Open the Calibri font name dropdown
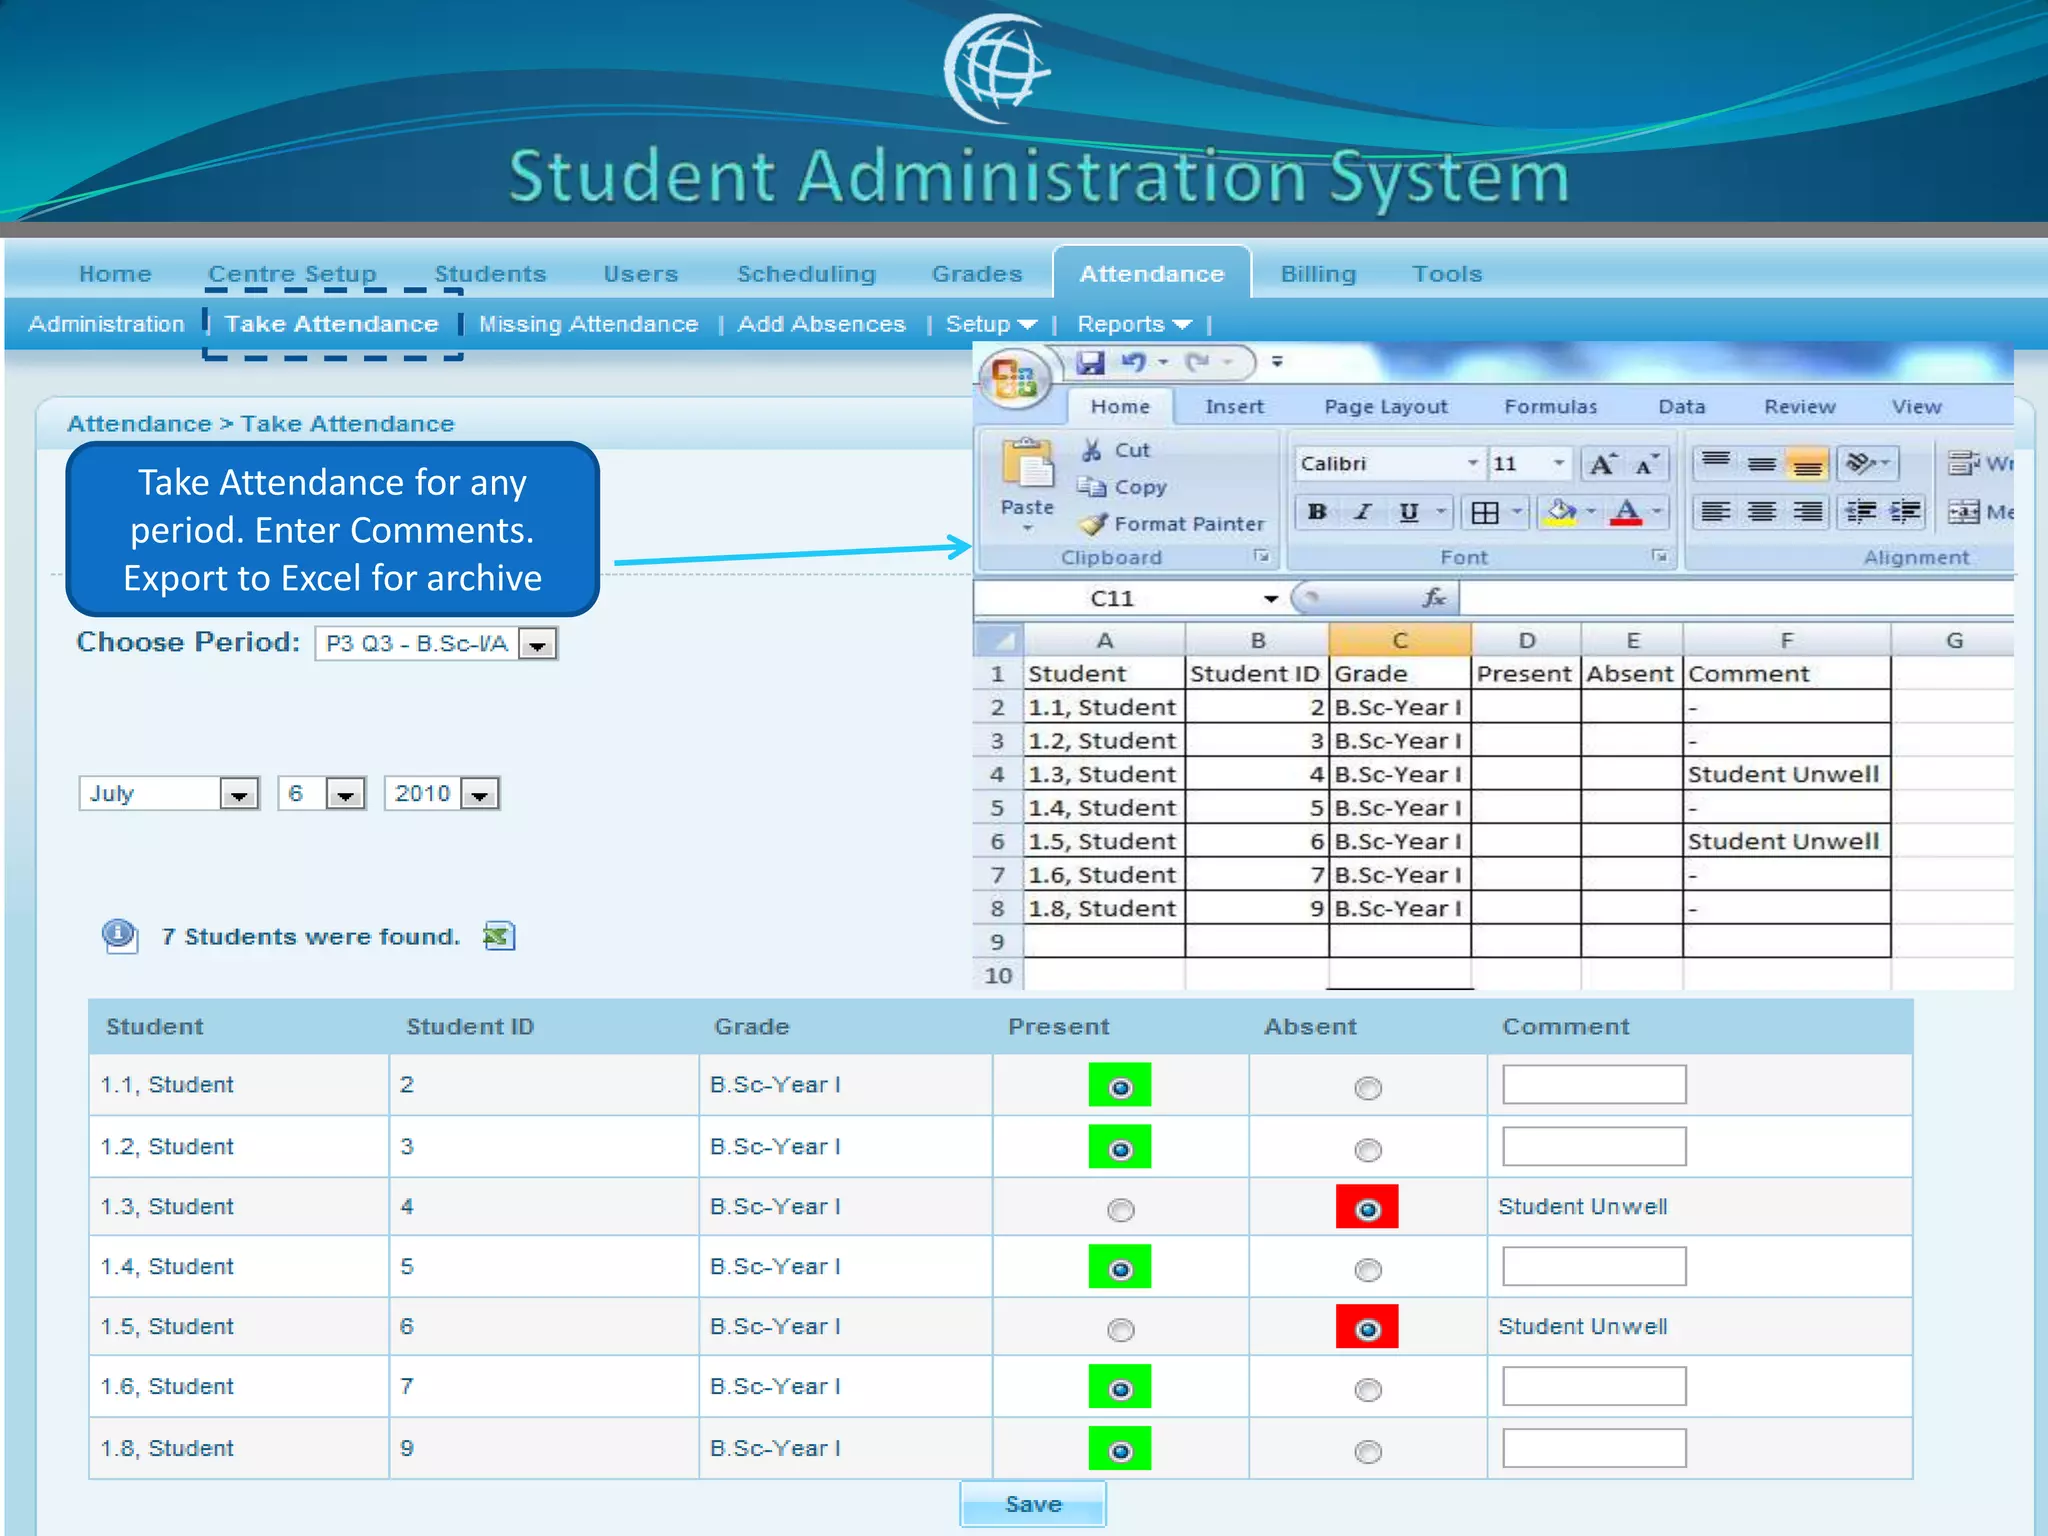 pos(1473,463)
